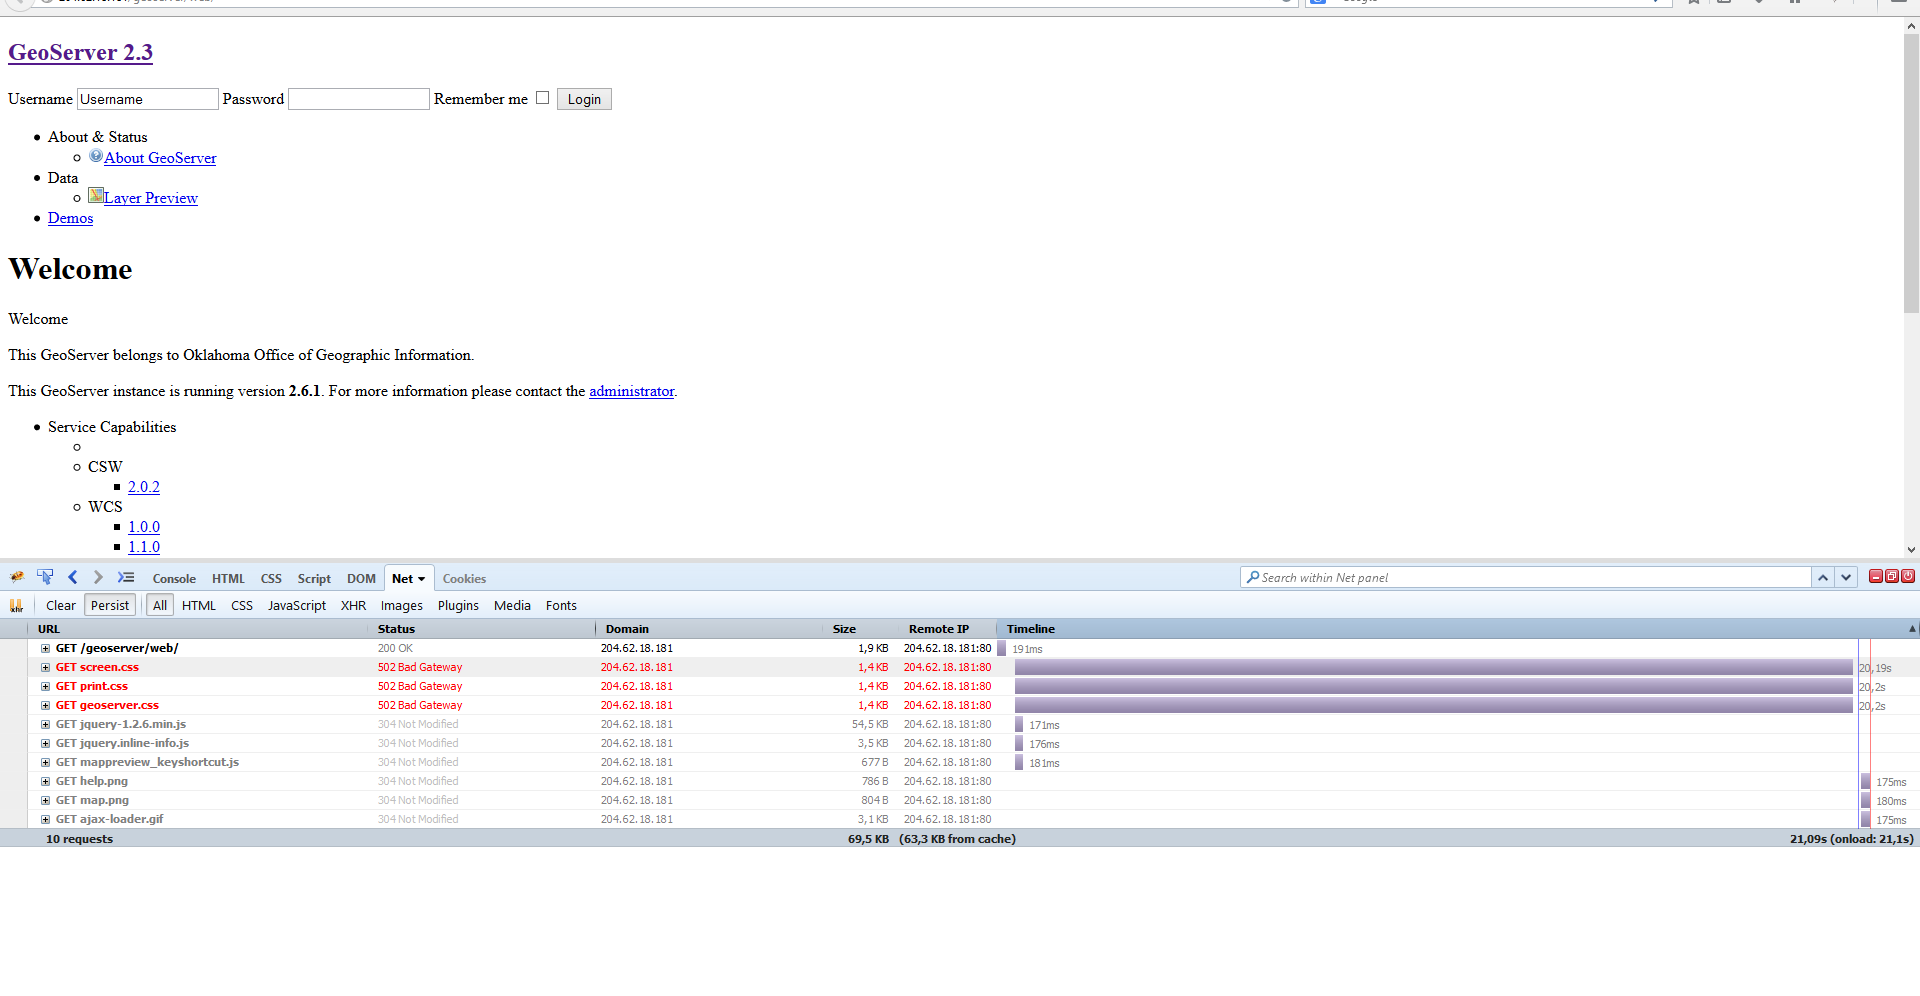Toggle the Persist button
Image resolution: width=1920 pixels, height=996 pixels.
(x=110, y=605)
